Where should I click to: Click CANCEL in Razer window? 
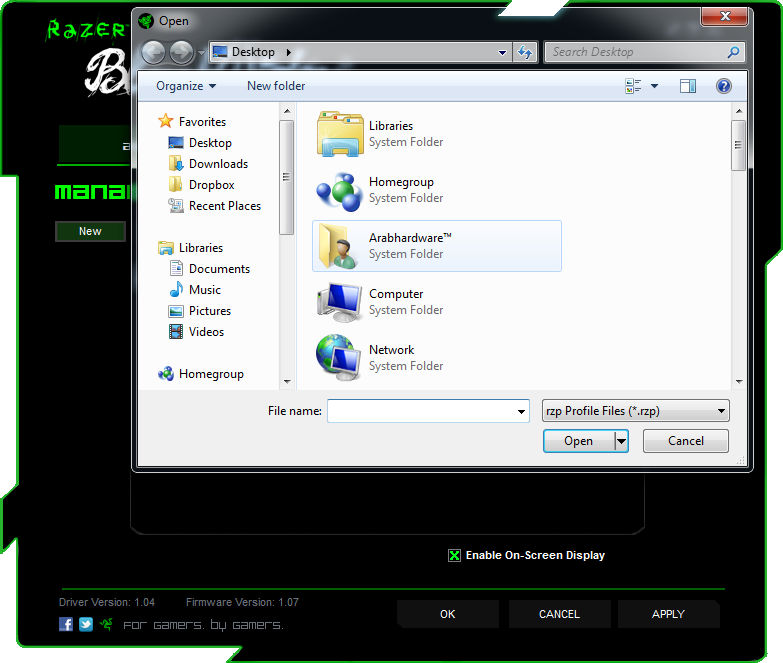click(559, 614)
